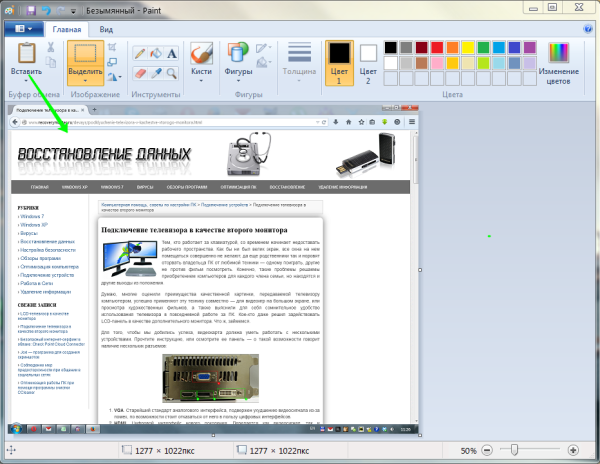The width and height of the screenshot is (600, 464).
Task: Select the Pencil tool
Action: (139, 52)
